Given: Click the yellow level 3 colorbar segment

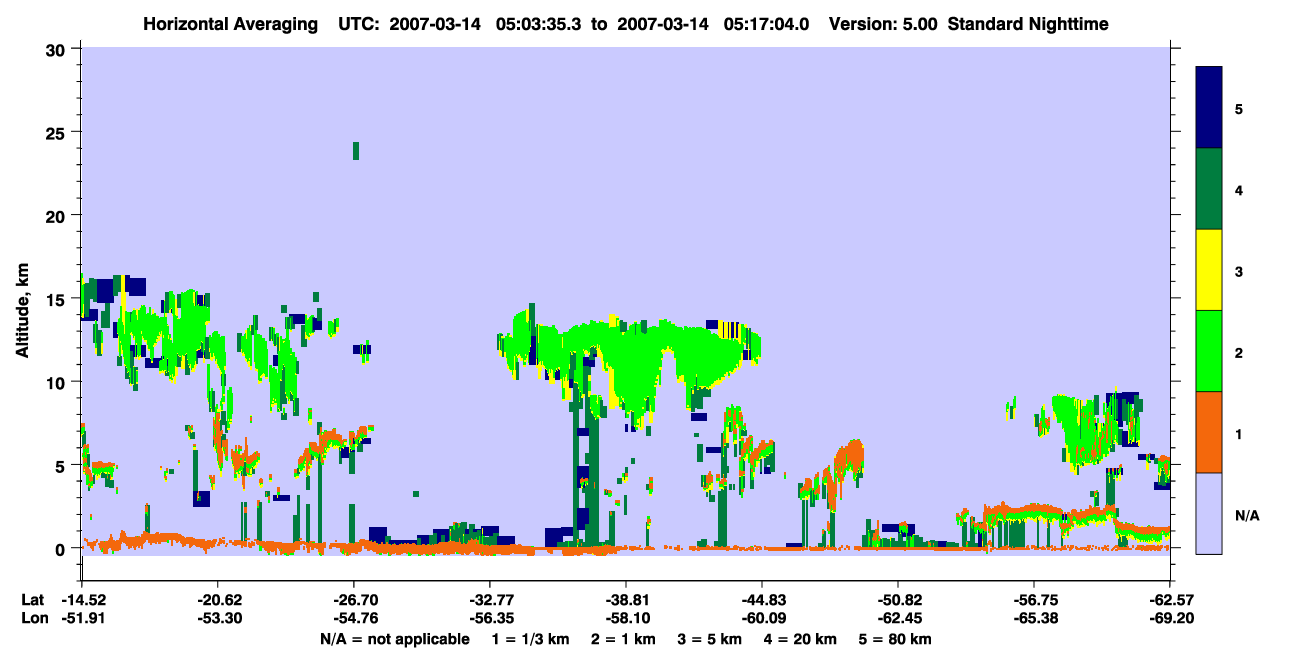Looking at the screenshot, I should tap(1209, 270).
